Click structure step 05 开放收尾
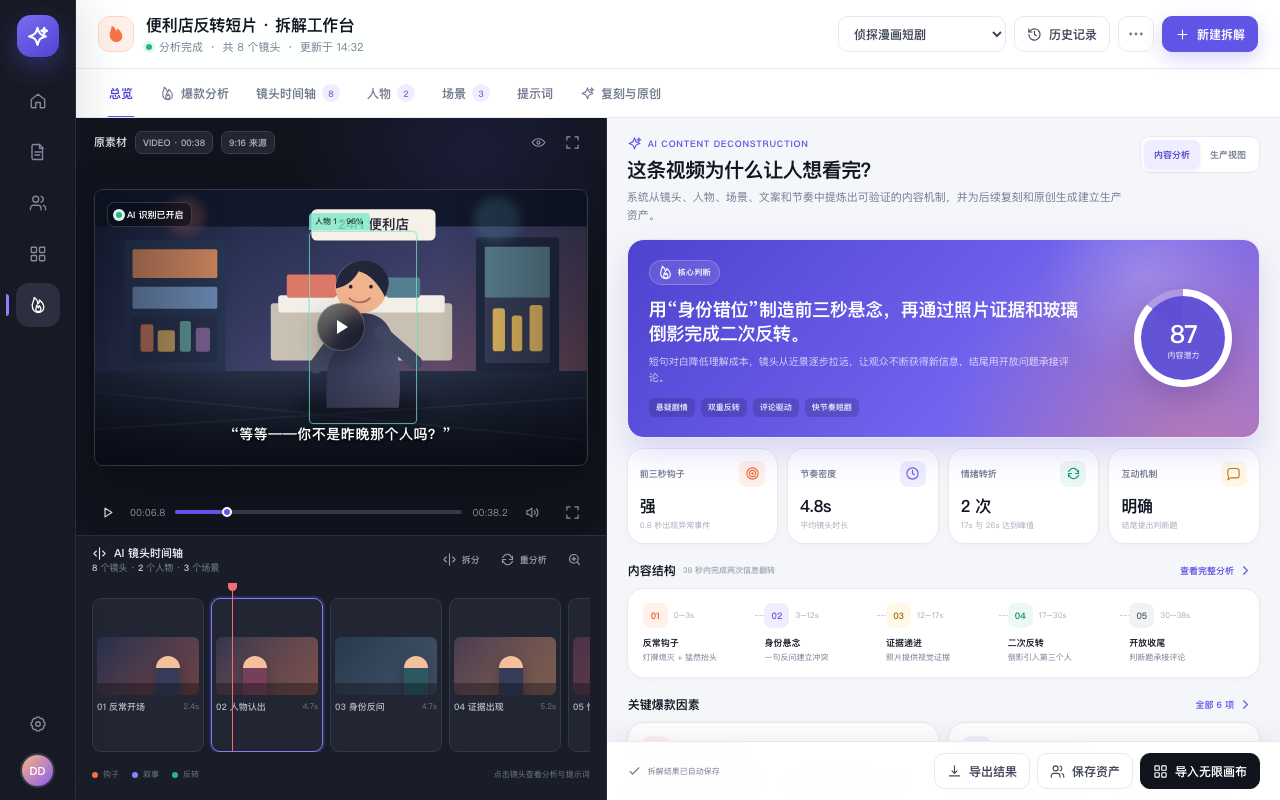 [x=1180, y=634]
